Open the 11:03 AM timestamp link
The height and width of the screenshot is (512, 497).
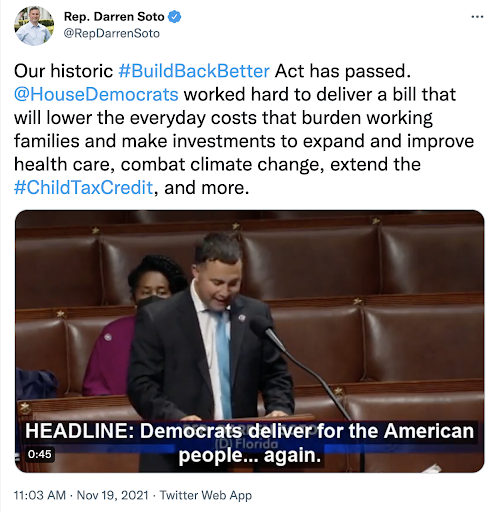point(40,495)
